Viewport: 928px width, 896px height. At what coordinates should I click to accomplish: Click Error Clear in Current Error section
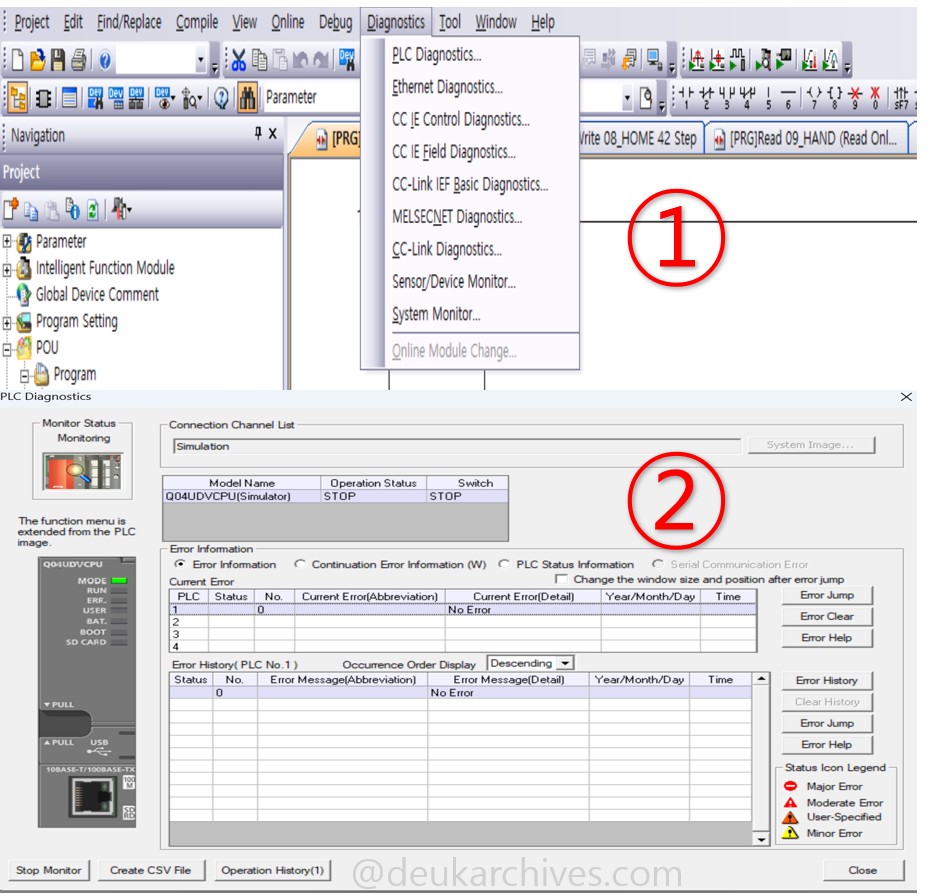pos(826,616)
